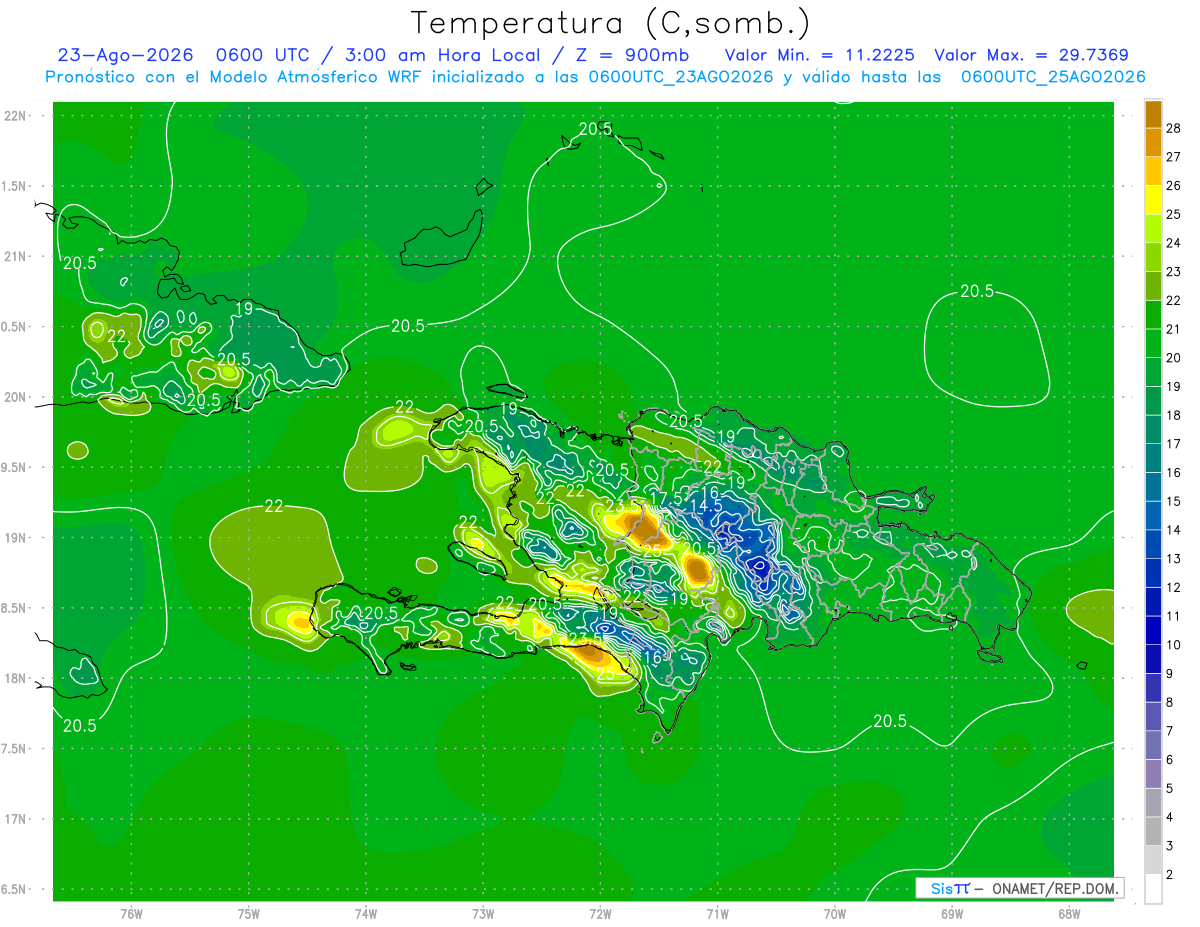This screenshot has width=1200, height=927.
Task: Click the "18N" latitude label
Action: pyautogui.click(x=15, y=678)
